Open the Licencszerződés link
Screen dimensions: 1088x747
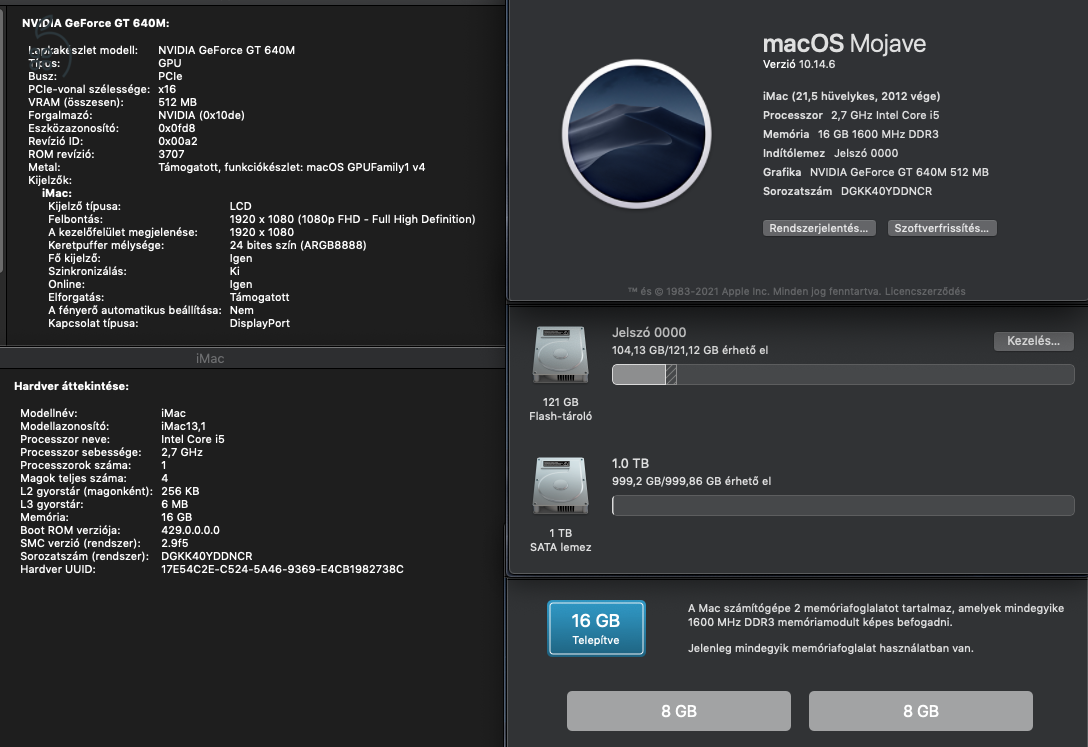point(925,291)
